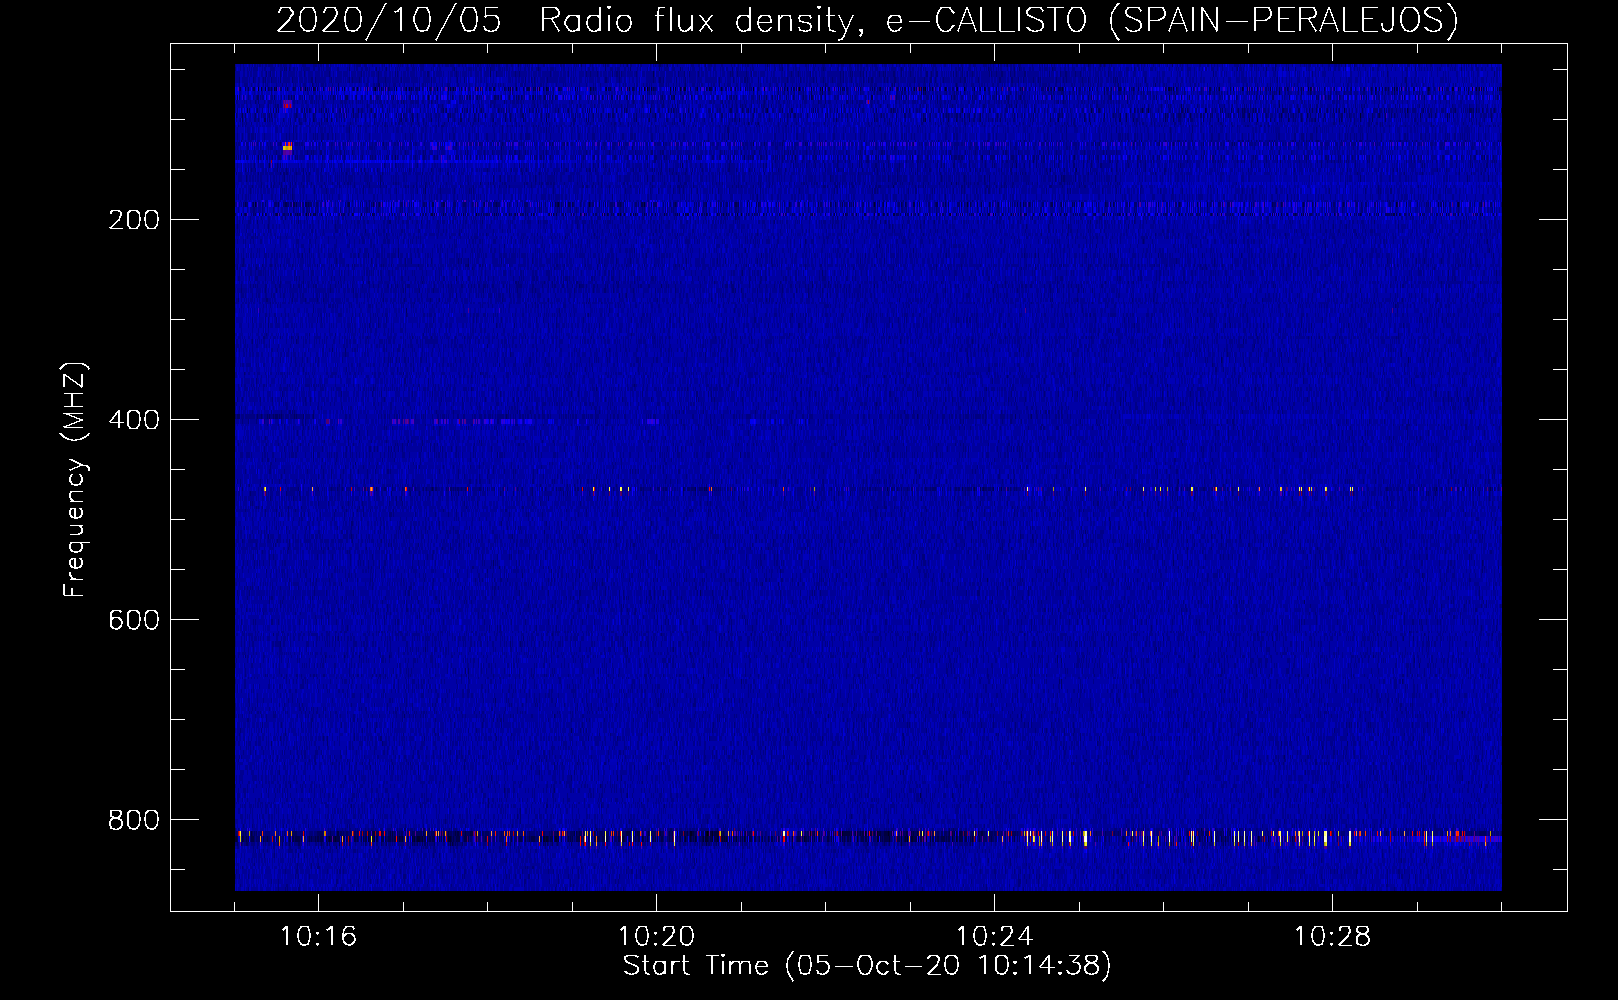Click the 'Frequency (MHZ)' axis label
Screen dimensions: 1618x1000
click(x=75, y=480)
